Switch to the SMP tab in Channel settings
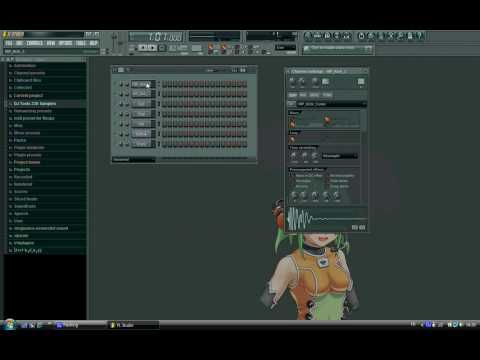The height and width of the screenshot is (360, 480). click(x=293, y=95)
